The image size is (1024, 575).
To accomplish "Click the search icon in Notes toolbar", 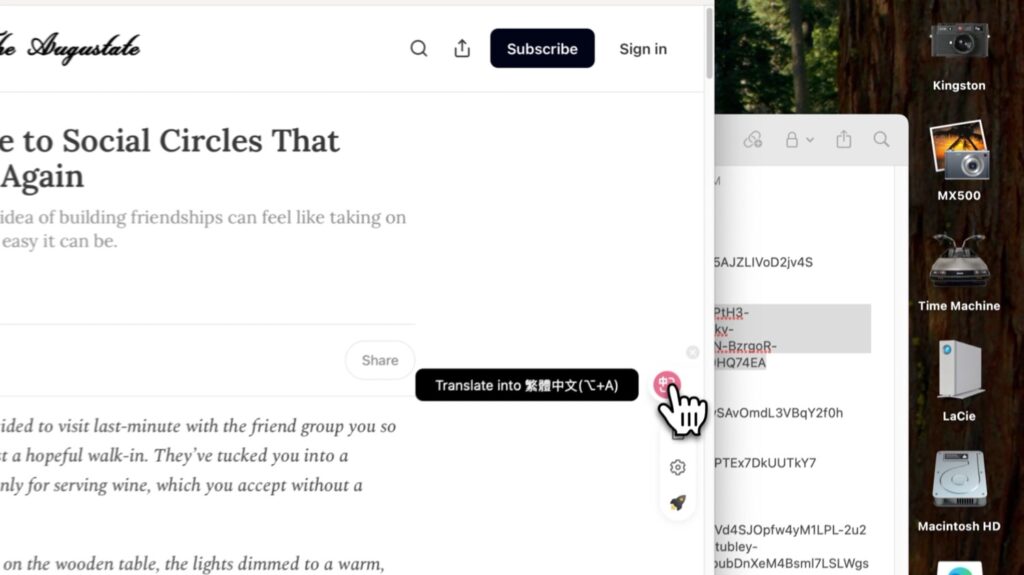I will [881, 139].
